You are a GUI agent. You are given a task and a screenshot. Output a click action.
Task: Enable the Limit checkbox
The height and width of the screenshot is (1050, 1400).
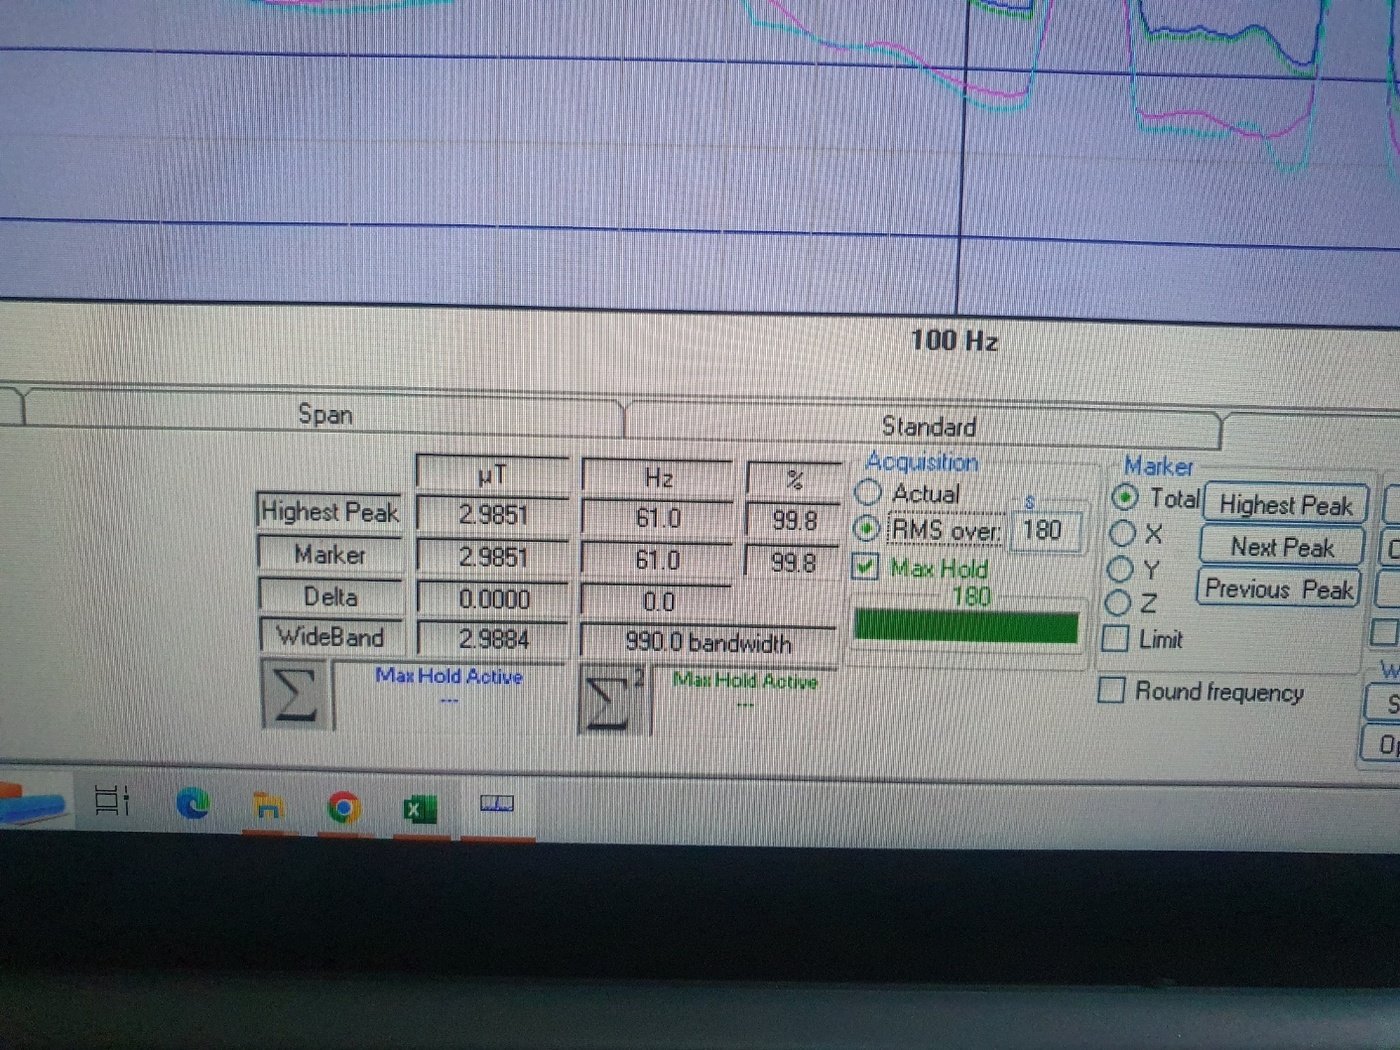[x=1115, y=638]
